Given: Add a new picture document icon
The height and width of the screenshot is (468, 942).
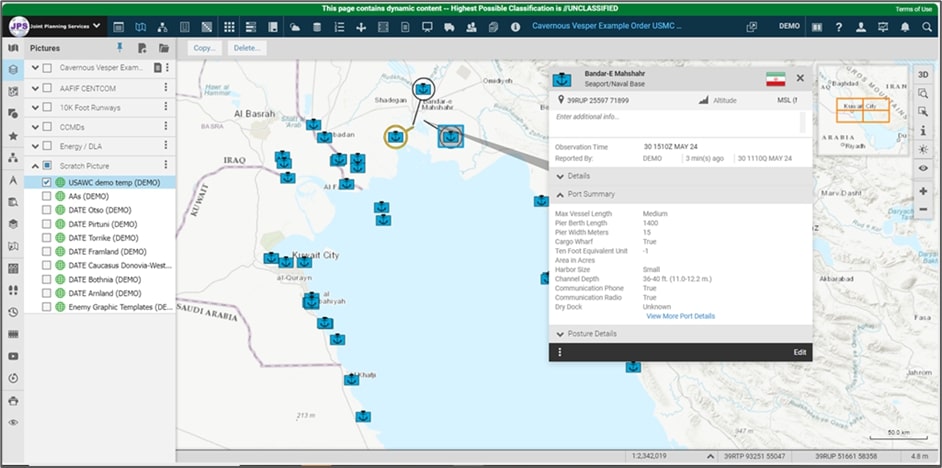Looking at the screenshot, I should coord(142,48).
